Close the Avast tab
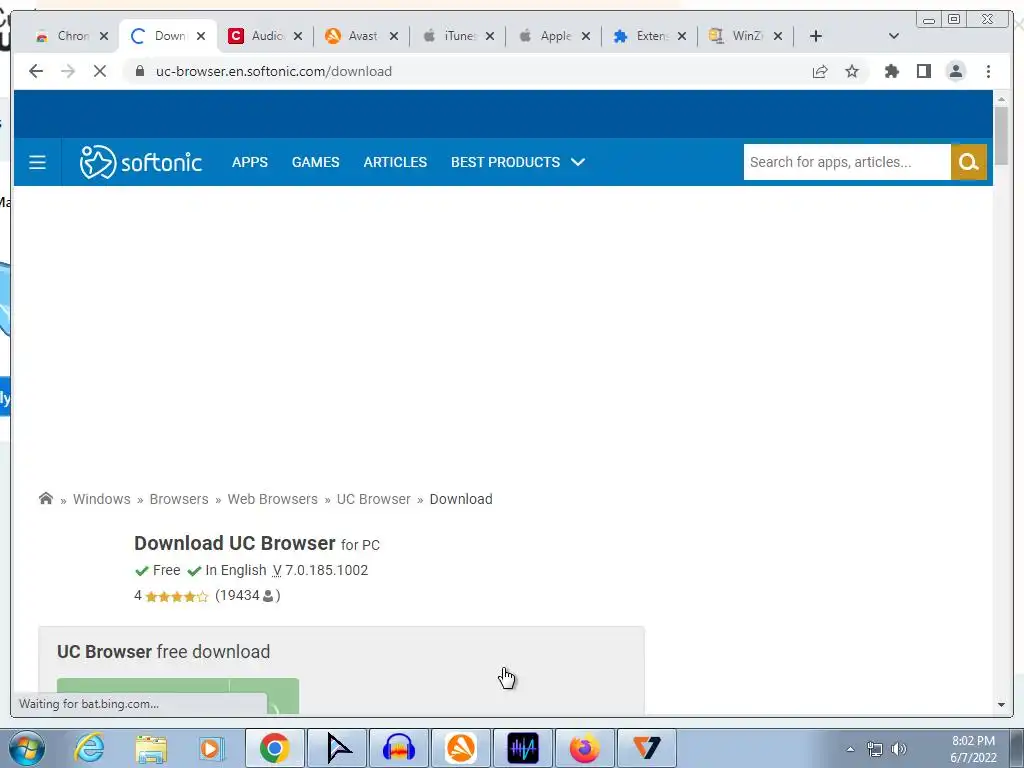This screenshot has width=1024, height=768. click(x=394, y=36)
